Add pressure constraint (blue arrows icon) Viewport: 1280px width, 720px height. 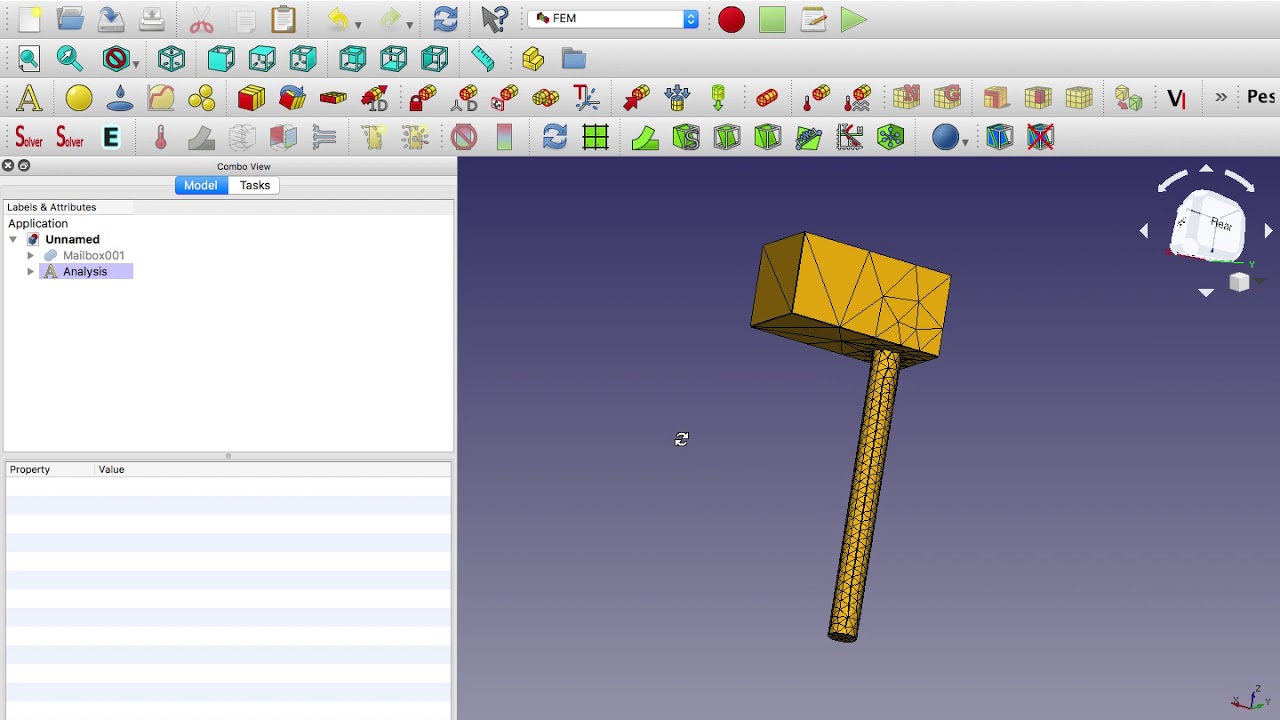pos(677,98)
